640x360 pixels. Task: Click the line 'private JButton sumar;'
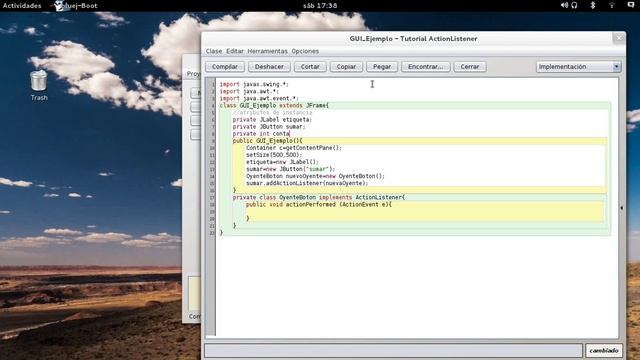click(269, 127)
